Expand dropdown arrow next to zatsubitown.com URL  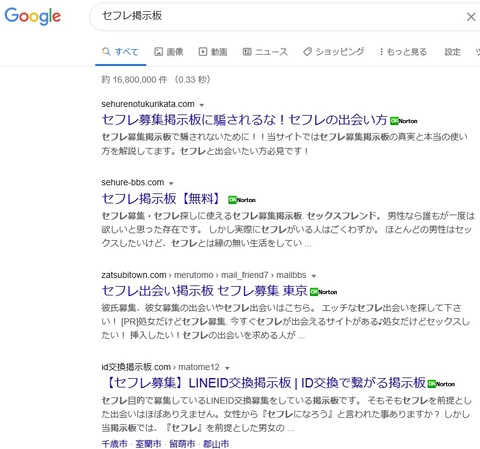pos(313,276)
